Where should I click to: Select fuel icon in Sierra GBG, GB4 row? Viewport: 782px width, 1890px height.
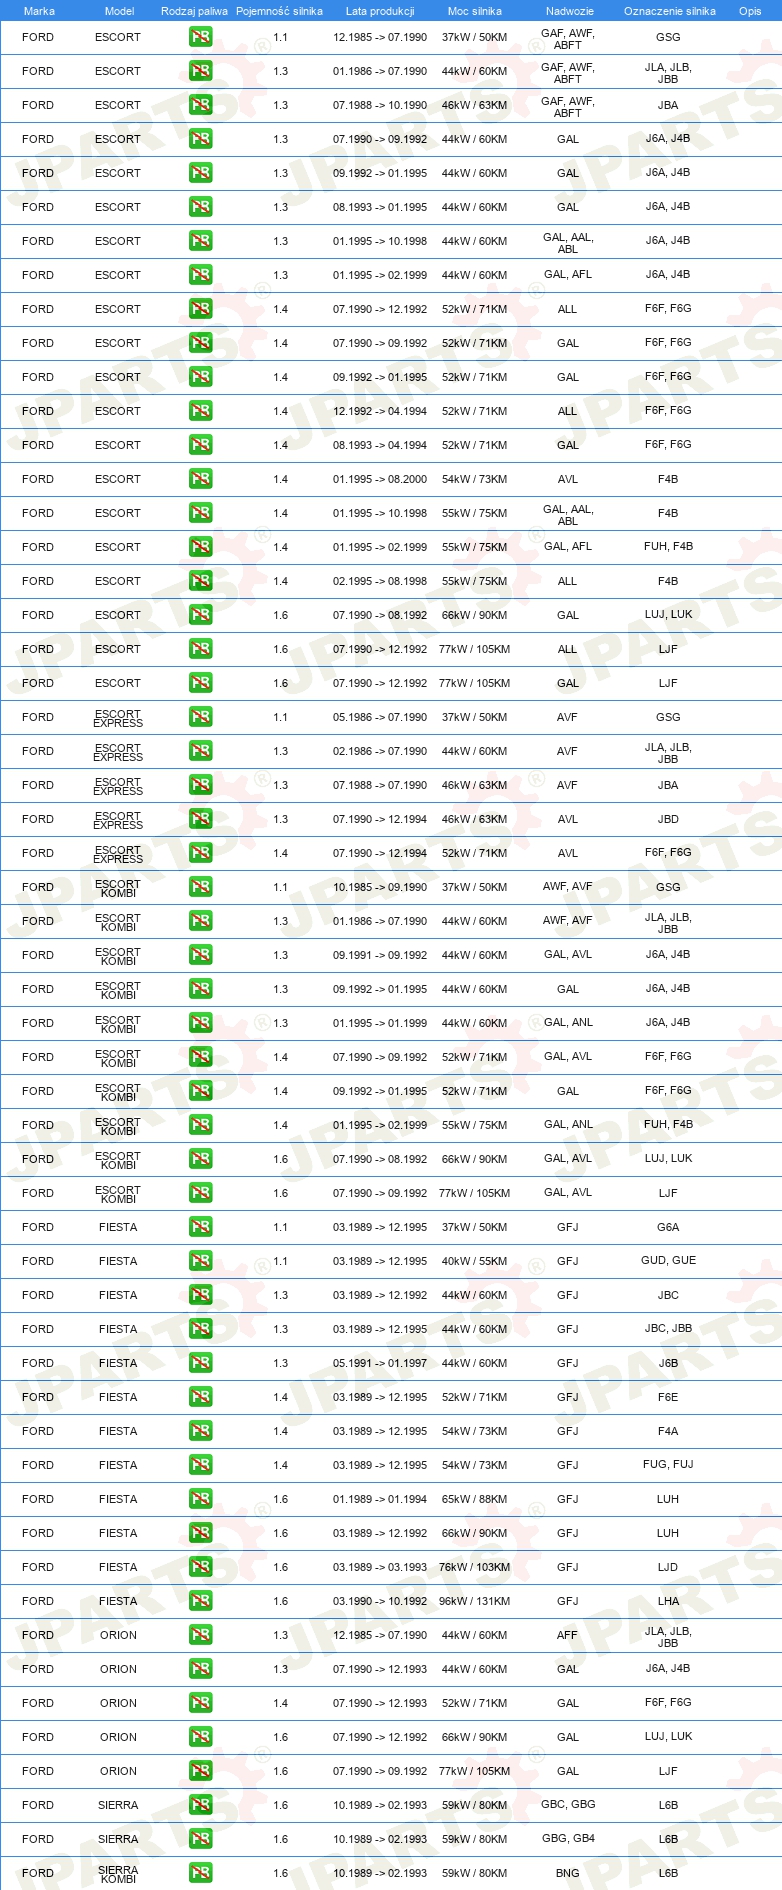point(200,1839)
